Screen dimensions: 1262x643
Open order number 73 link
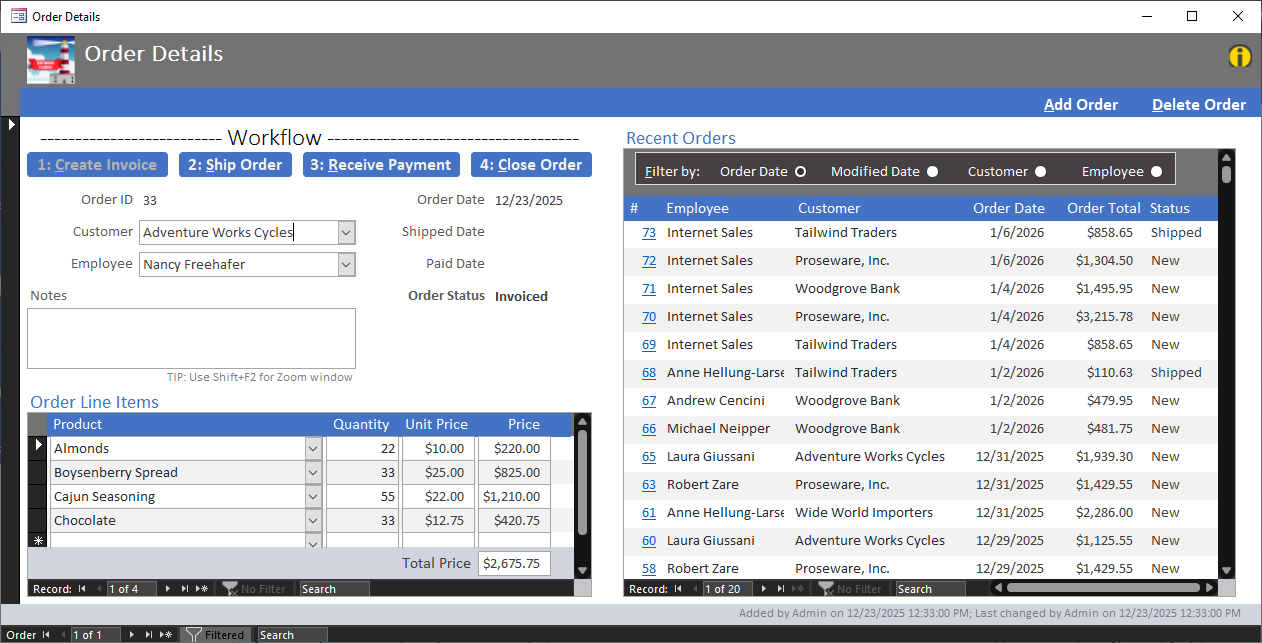pos(648,233)
